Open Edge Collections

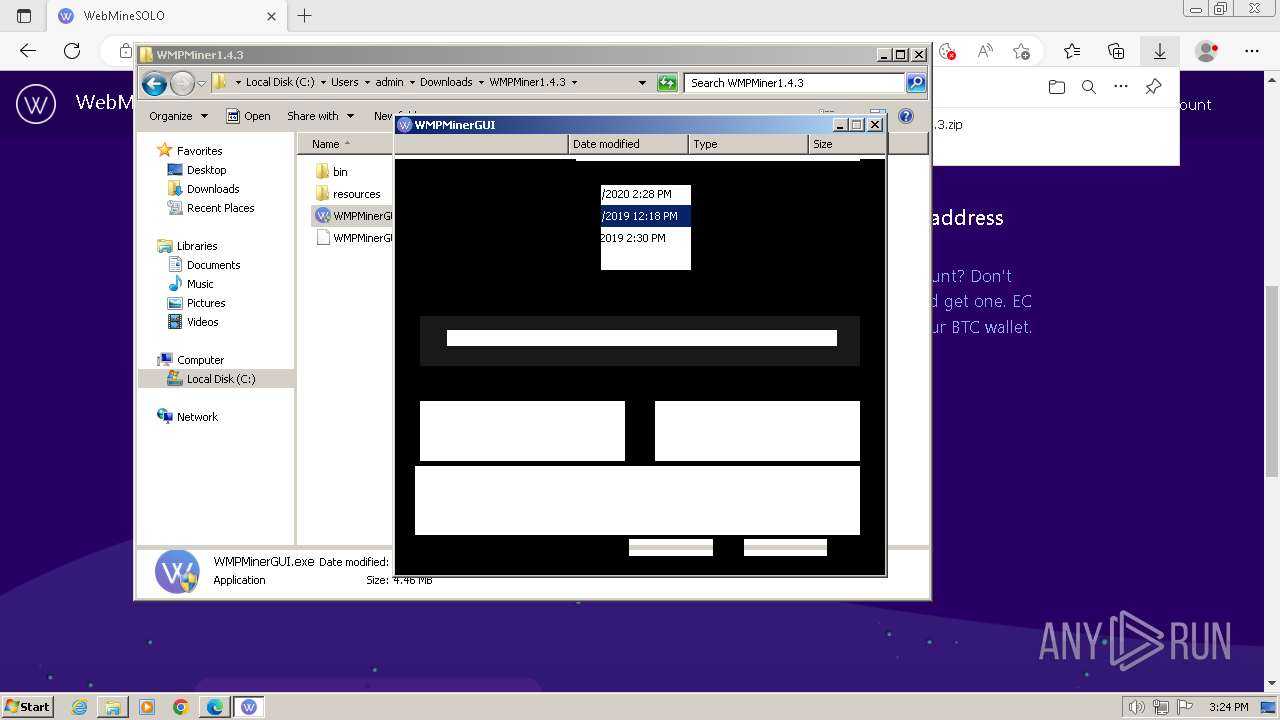coord(1116,51)
